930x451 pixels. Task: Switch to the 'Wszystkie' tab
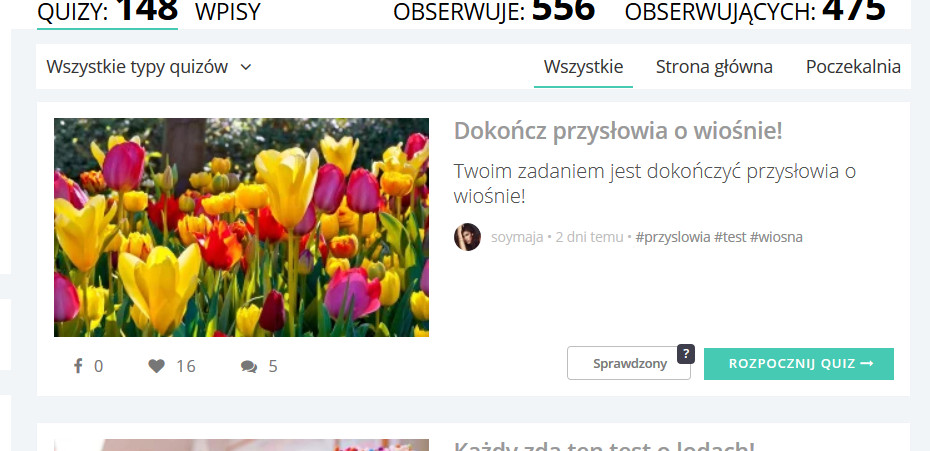coord(583,67)
